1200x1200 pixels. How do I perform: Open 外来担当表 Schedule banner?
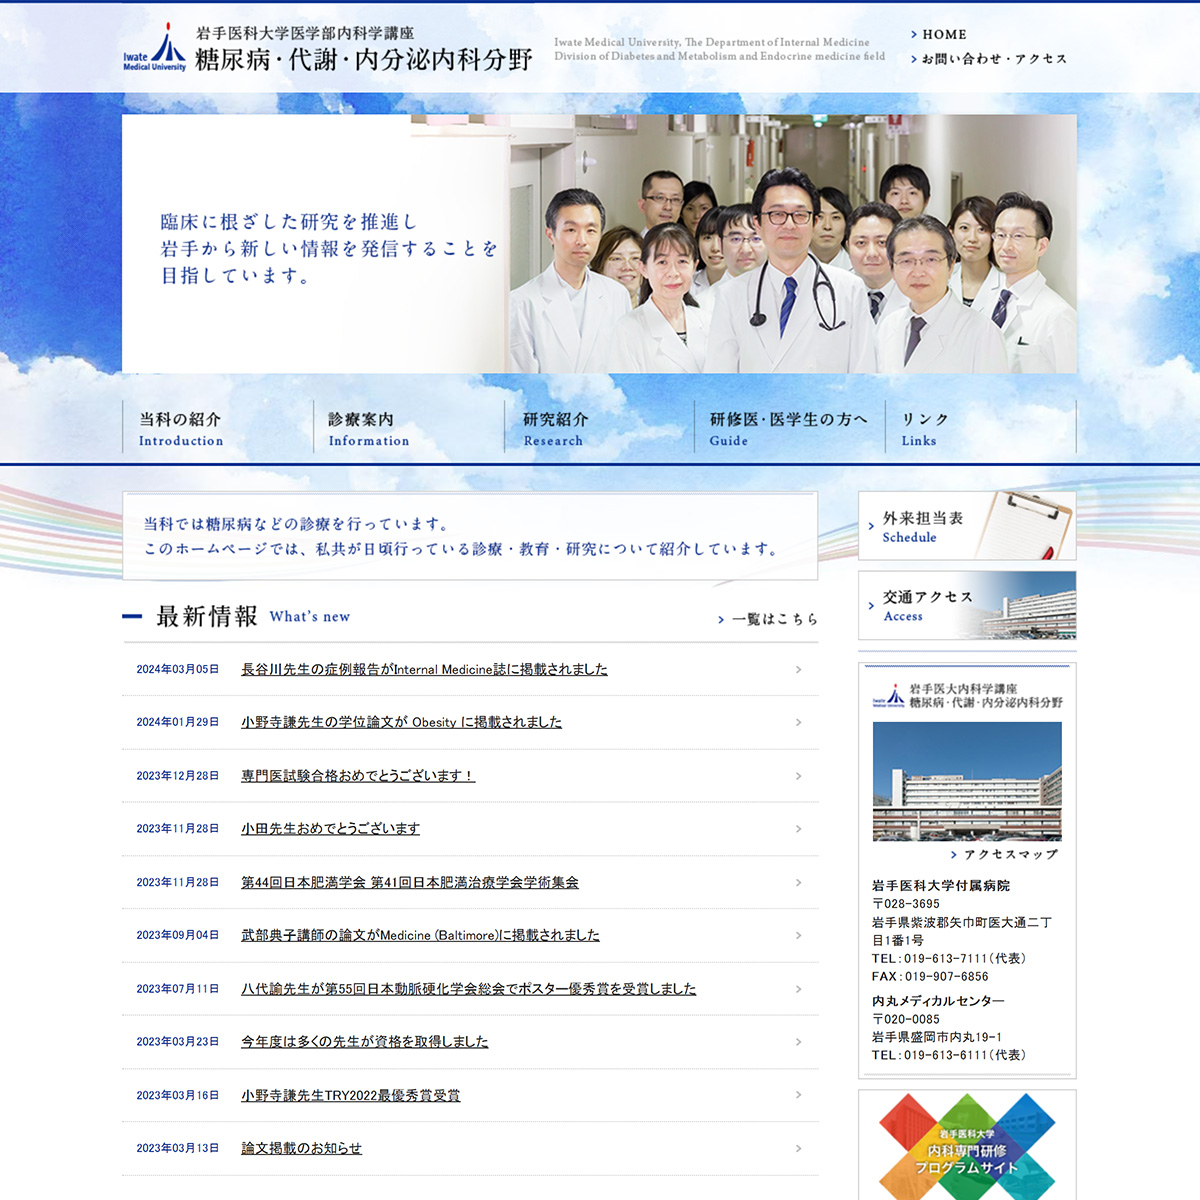[x=966, y=526]
